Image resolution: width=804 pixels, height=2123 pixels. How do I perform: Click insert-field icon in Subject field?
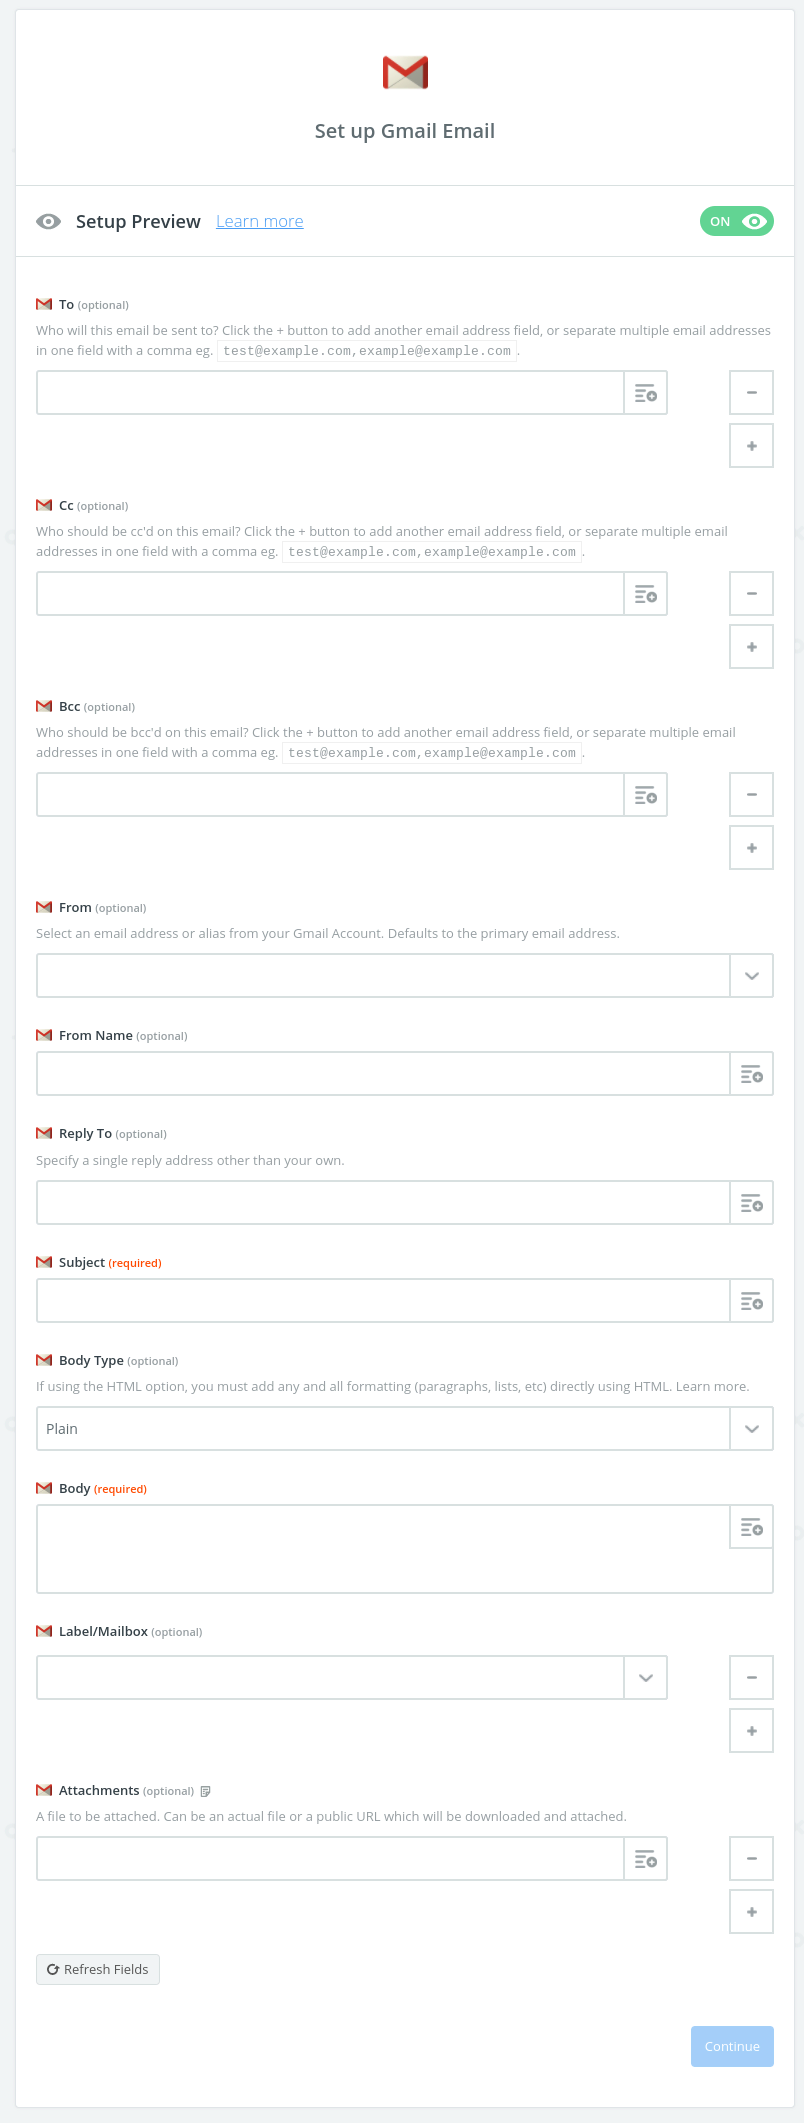tap(752, 1301)
